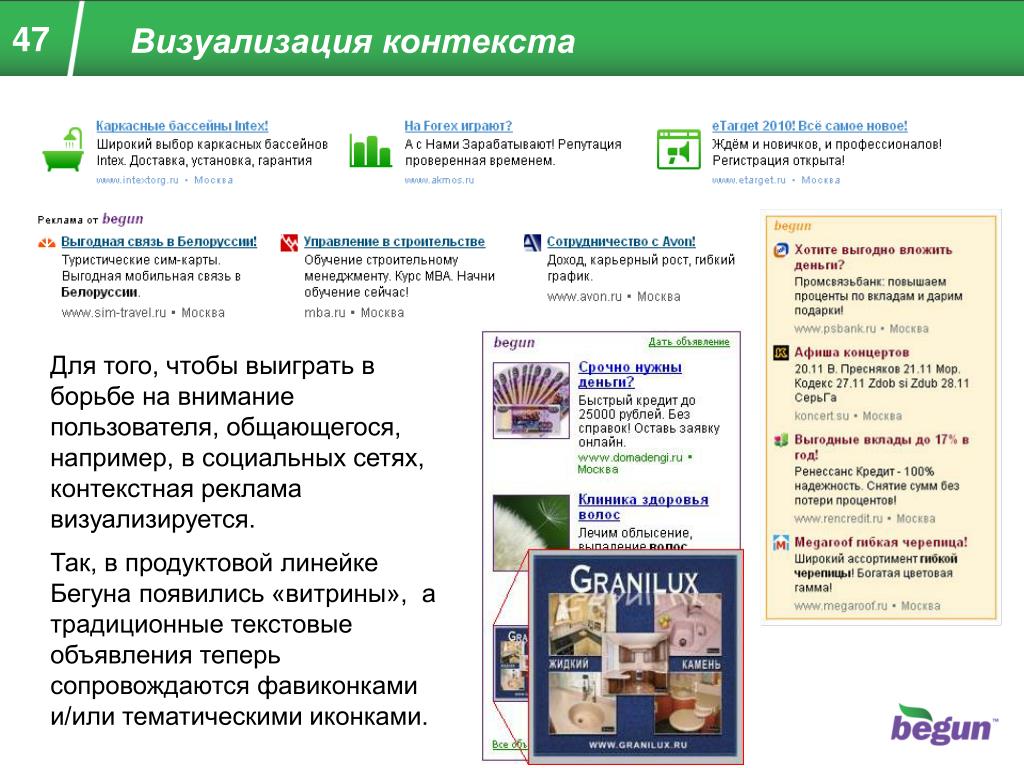The height and width of the screenshot is (768, 1024).
Task: Click the Дать объявление link
Action: point(689,342)
